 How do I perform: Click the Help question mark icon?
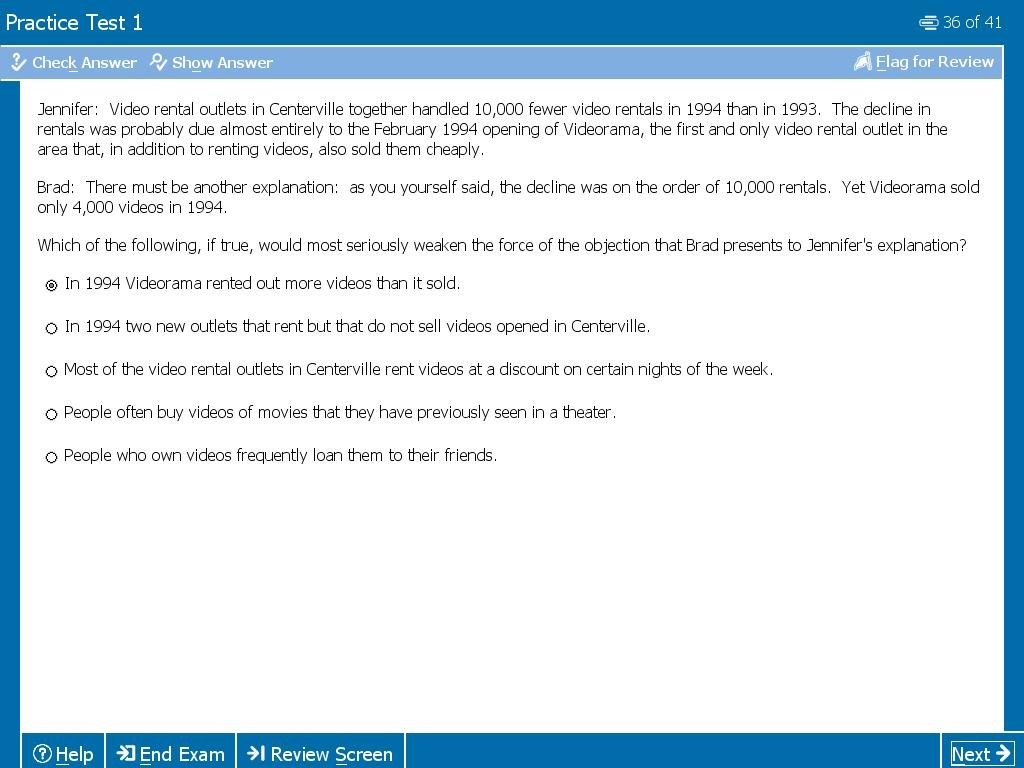pos(42,754)
